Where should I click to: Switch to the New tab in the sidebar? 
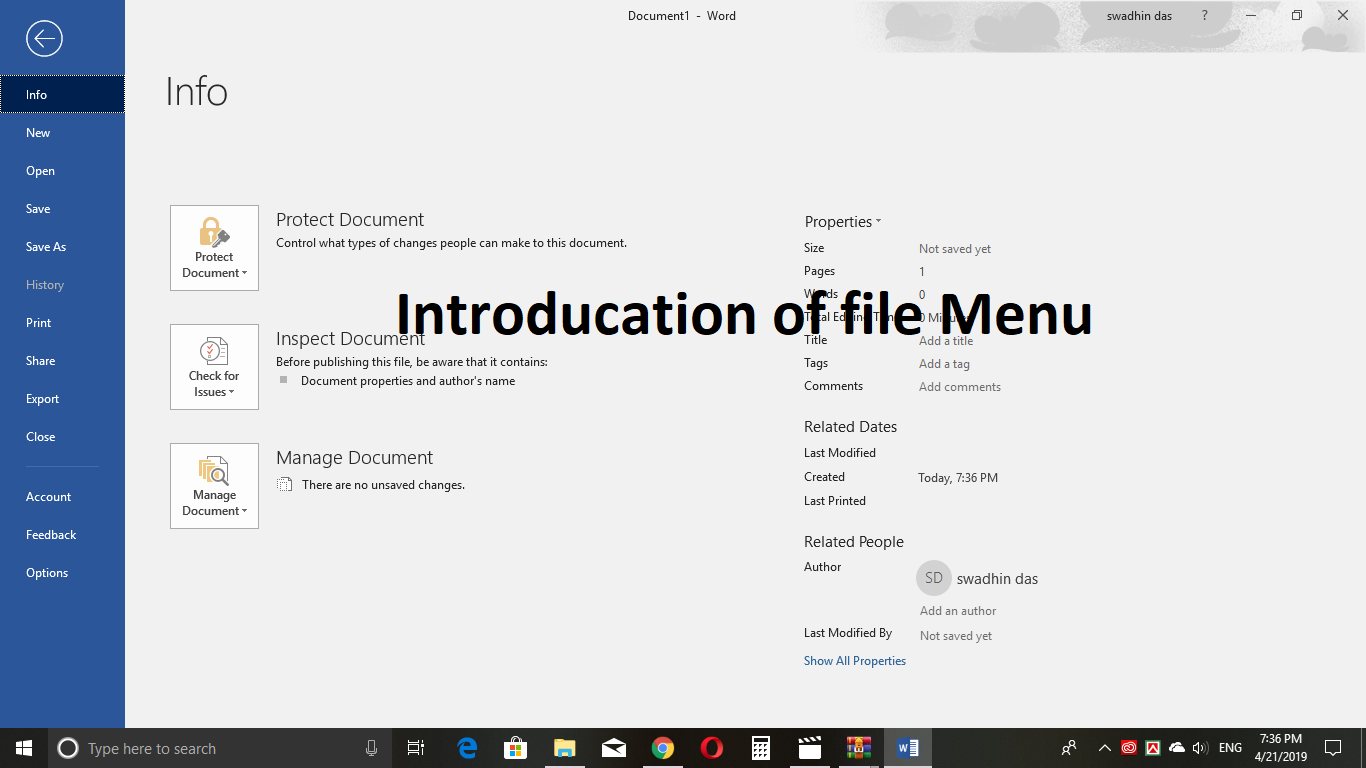[37, 132]
